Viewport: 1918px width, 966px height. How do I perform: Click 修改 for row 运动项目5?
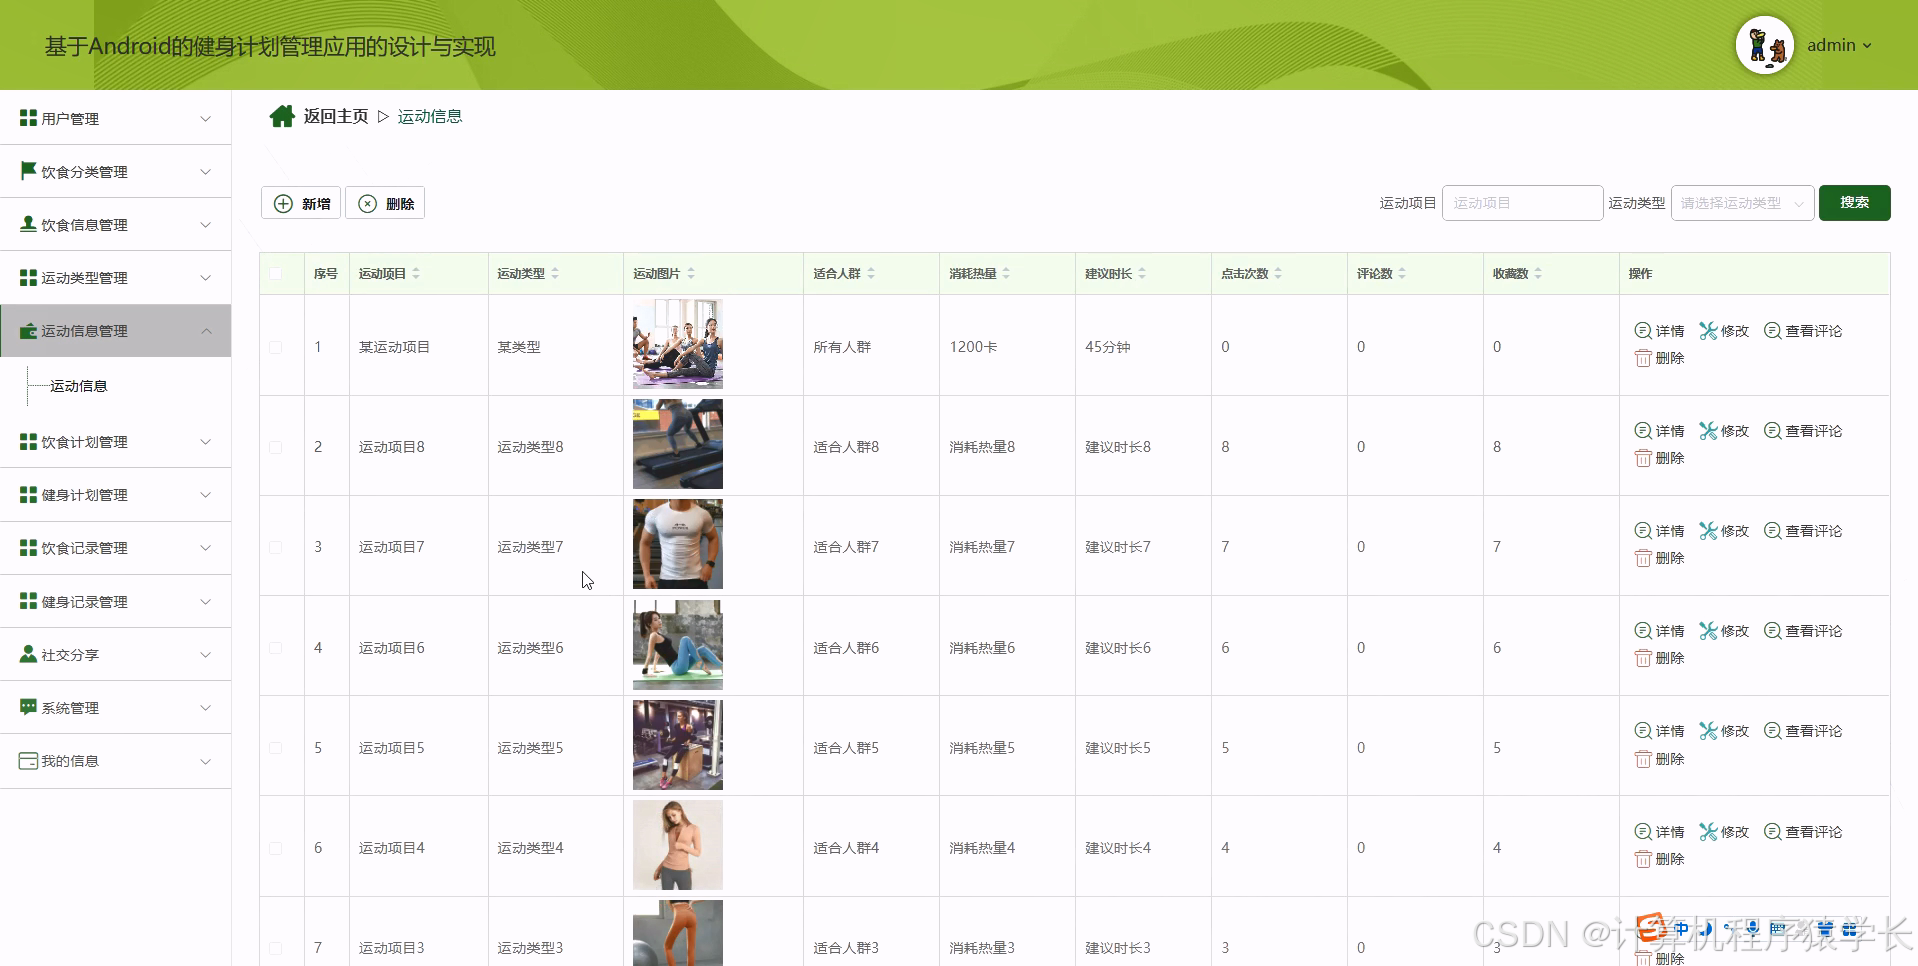(x=1724, y=731)
